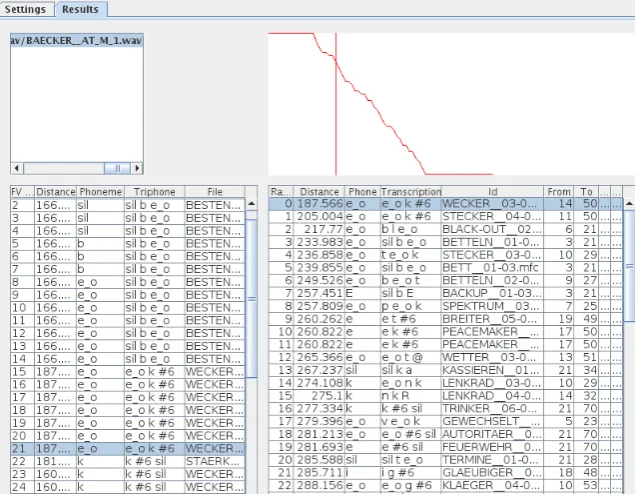Click the right table's scroll-up arrow
Viewport: 641px width, 496px height.
coord(630,203)
